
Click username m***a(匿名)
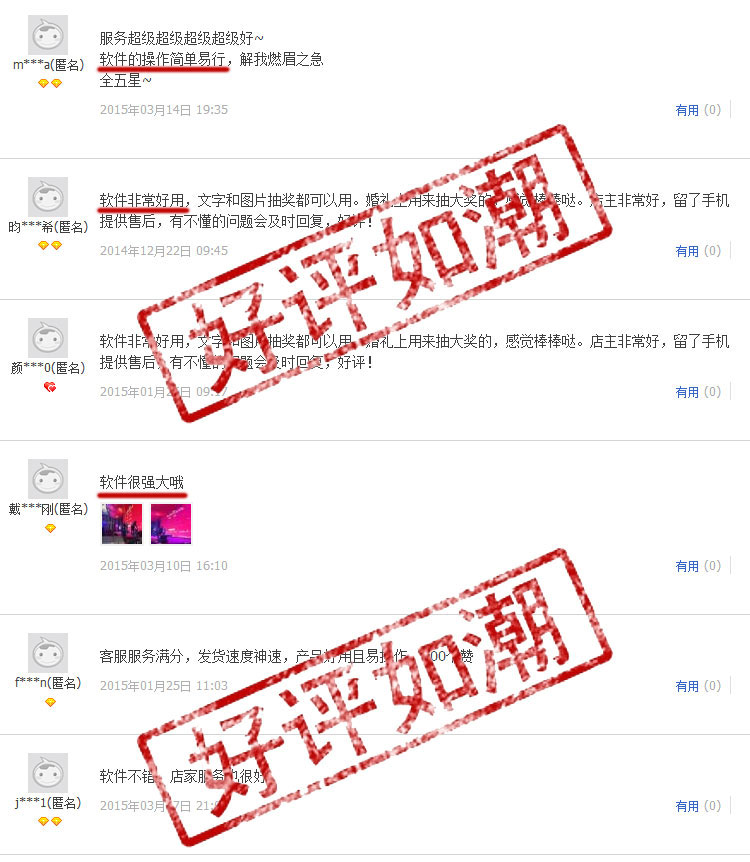click(x=48, y=65)
